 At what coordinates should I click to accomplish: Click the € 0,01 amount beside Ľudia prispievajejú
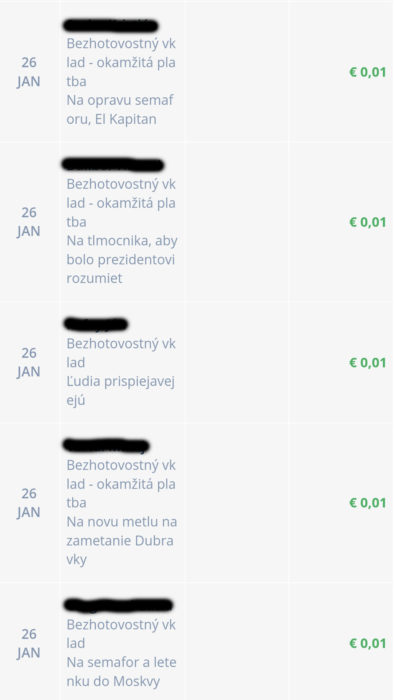point(367,362)
